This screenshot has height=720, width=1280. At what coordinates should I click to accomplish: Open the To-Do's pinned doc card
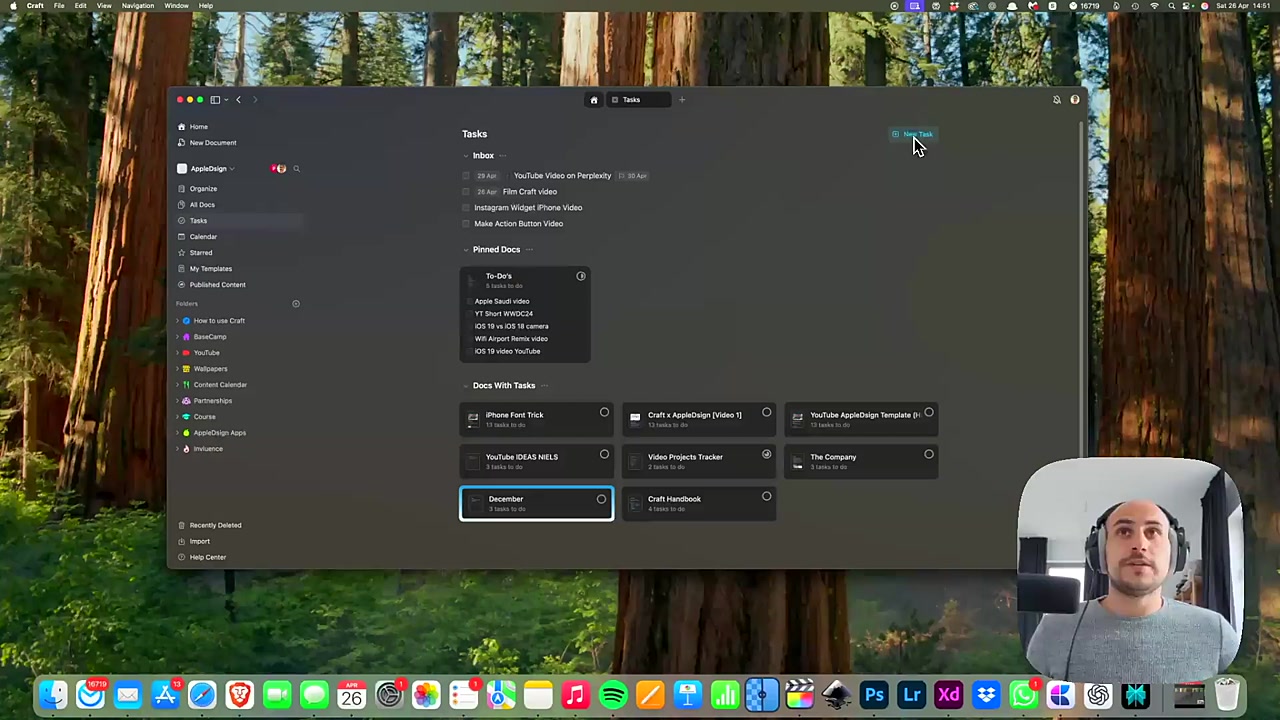click(x=525, y=314)
